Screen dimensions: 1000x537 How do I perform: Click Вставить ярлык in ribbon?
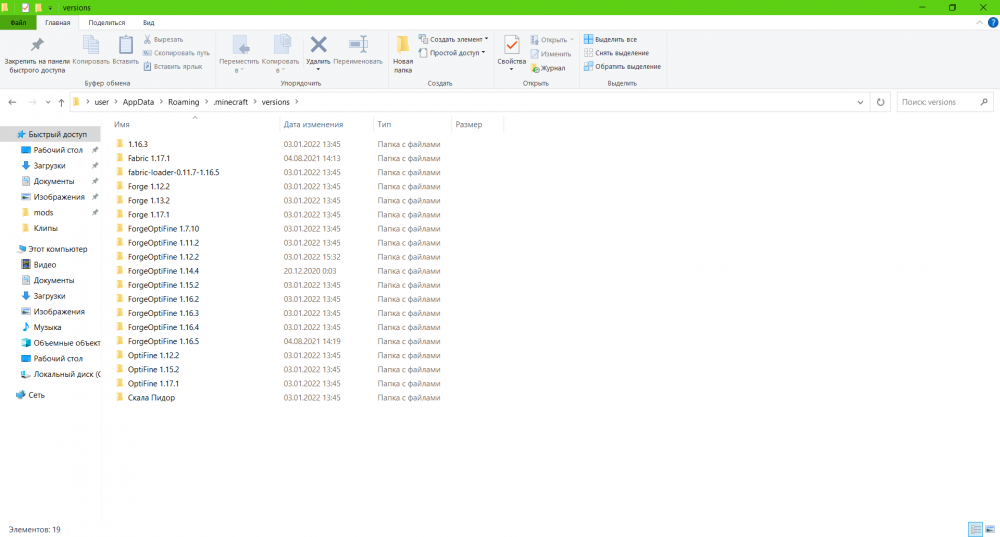[173, 66]
